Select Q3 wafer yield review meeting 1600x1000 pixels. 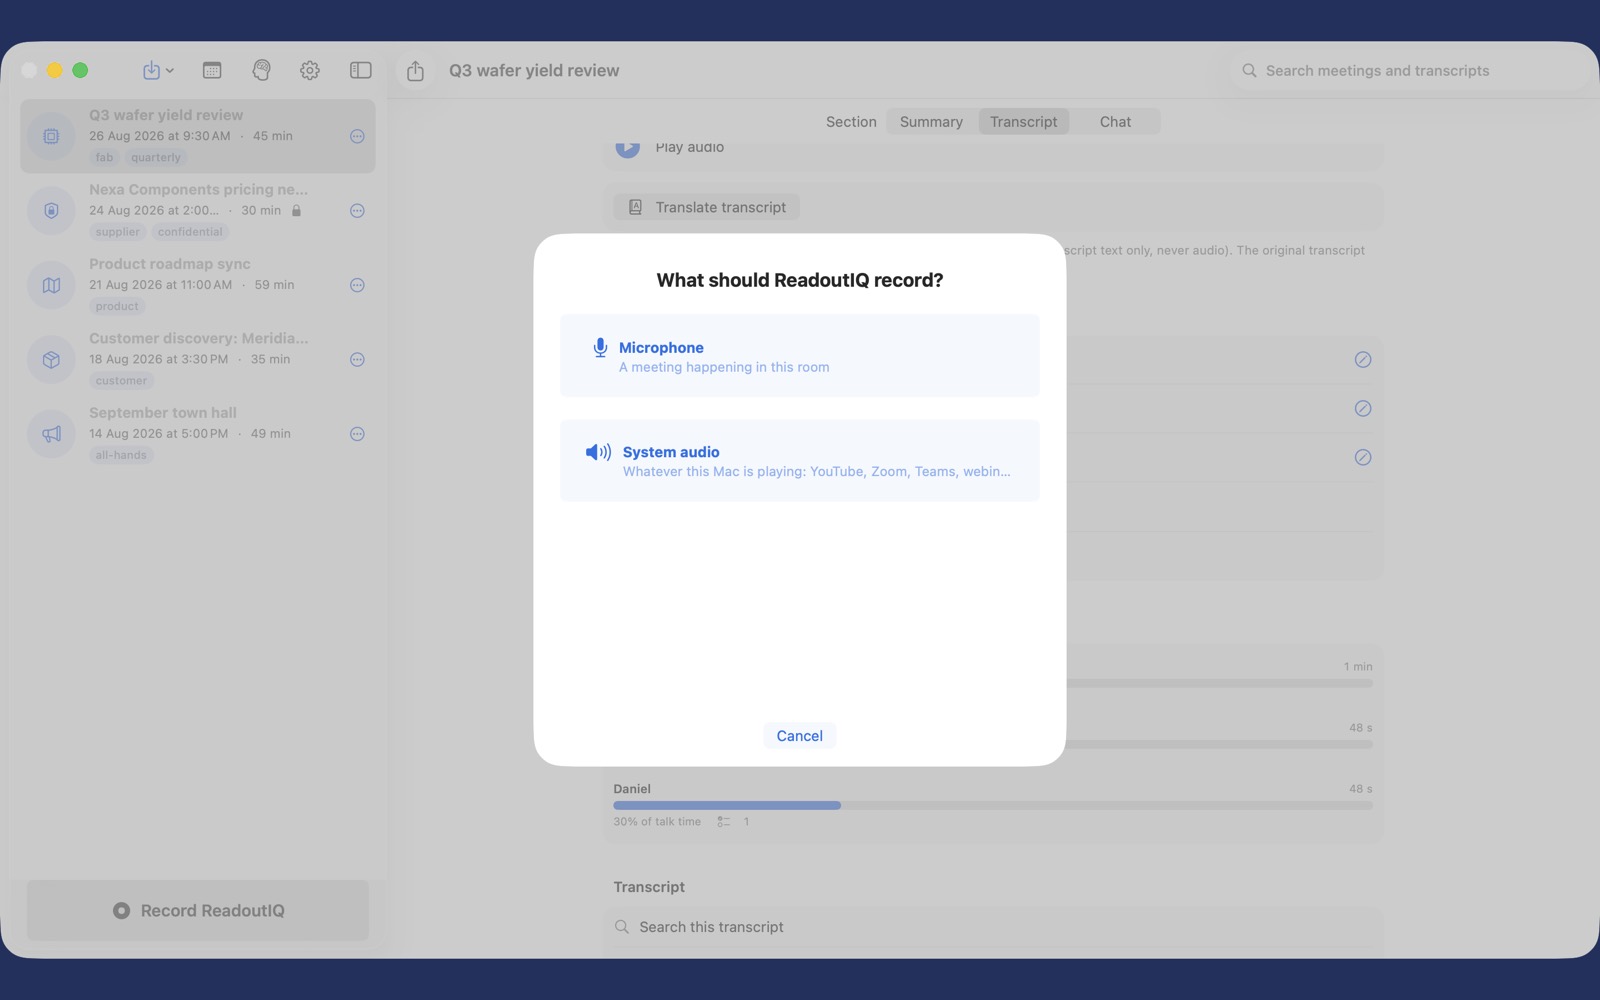click(198, 136)
